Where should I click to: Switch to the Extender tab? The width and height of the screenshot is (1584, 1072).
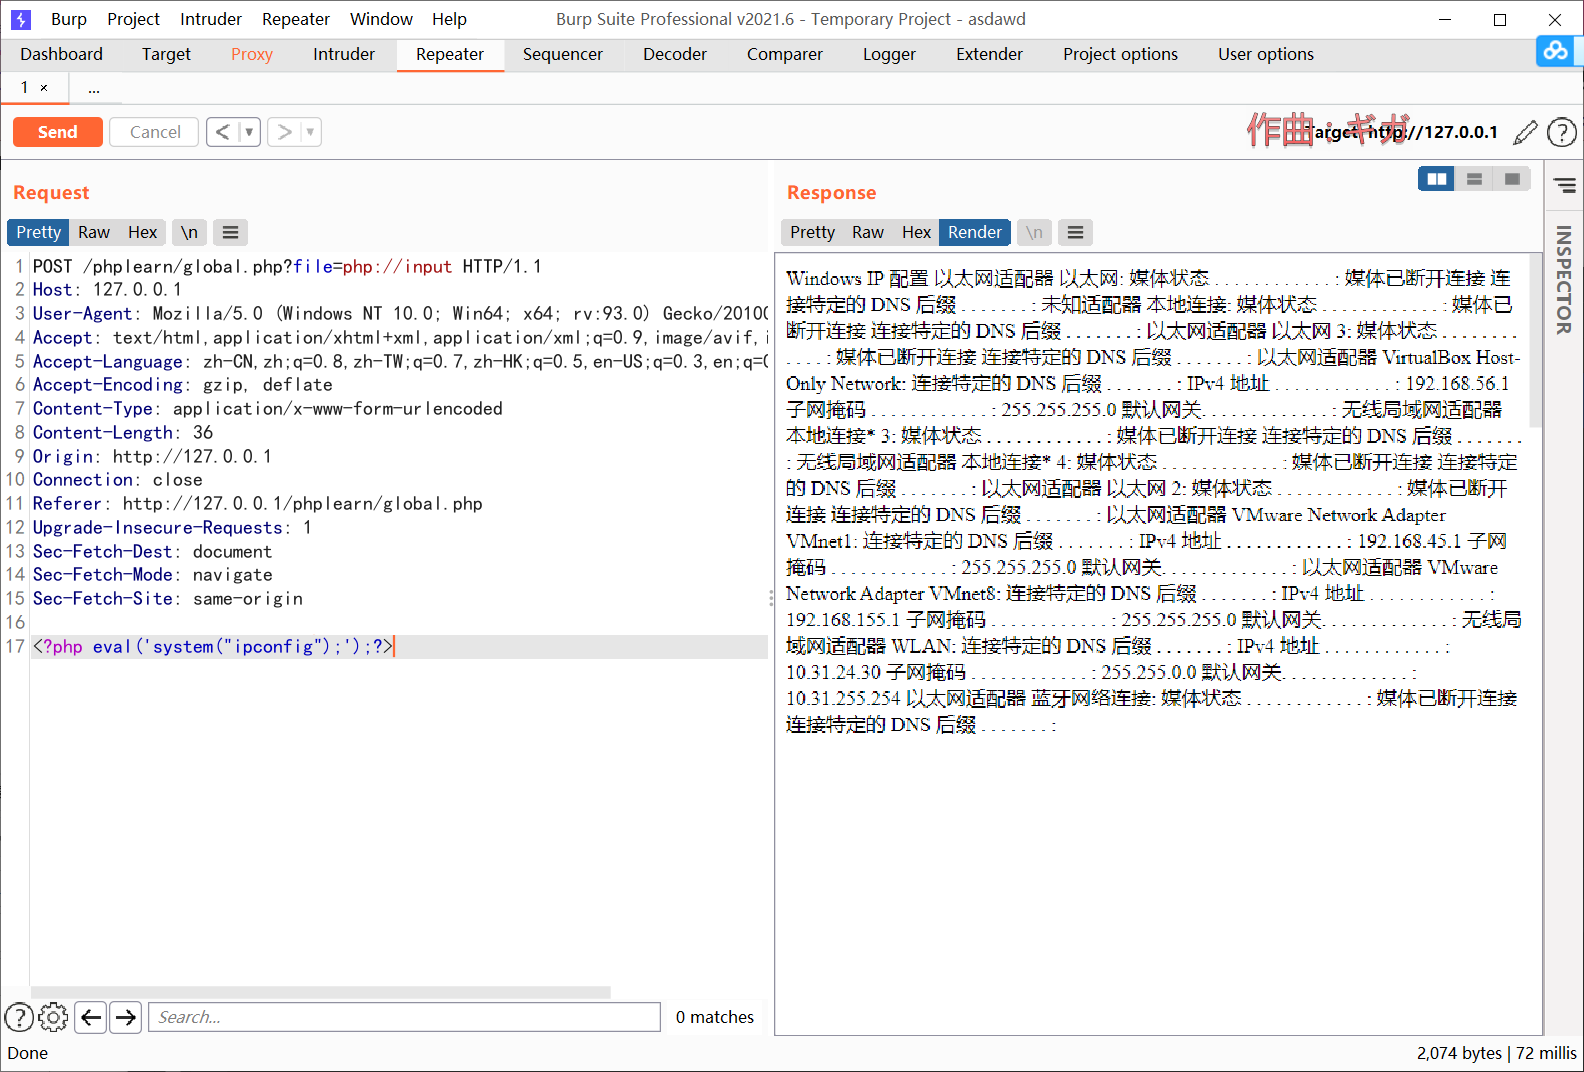pyautogui.click(x=989, y=54)
